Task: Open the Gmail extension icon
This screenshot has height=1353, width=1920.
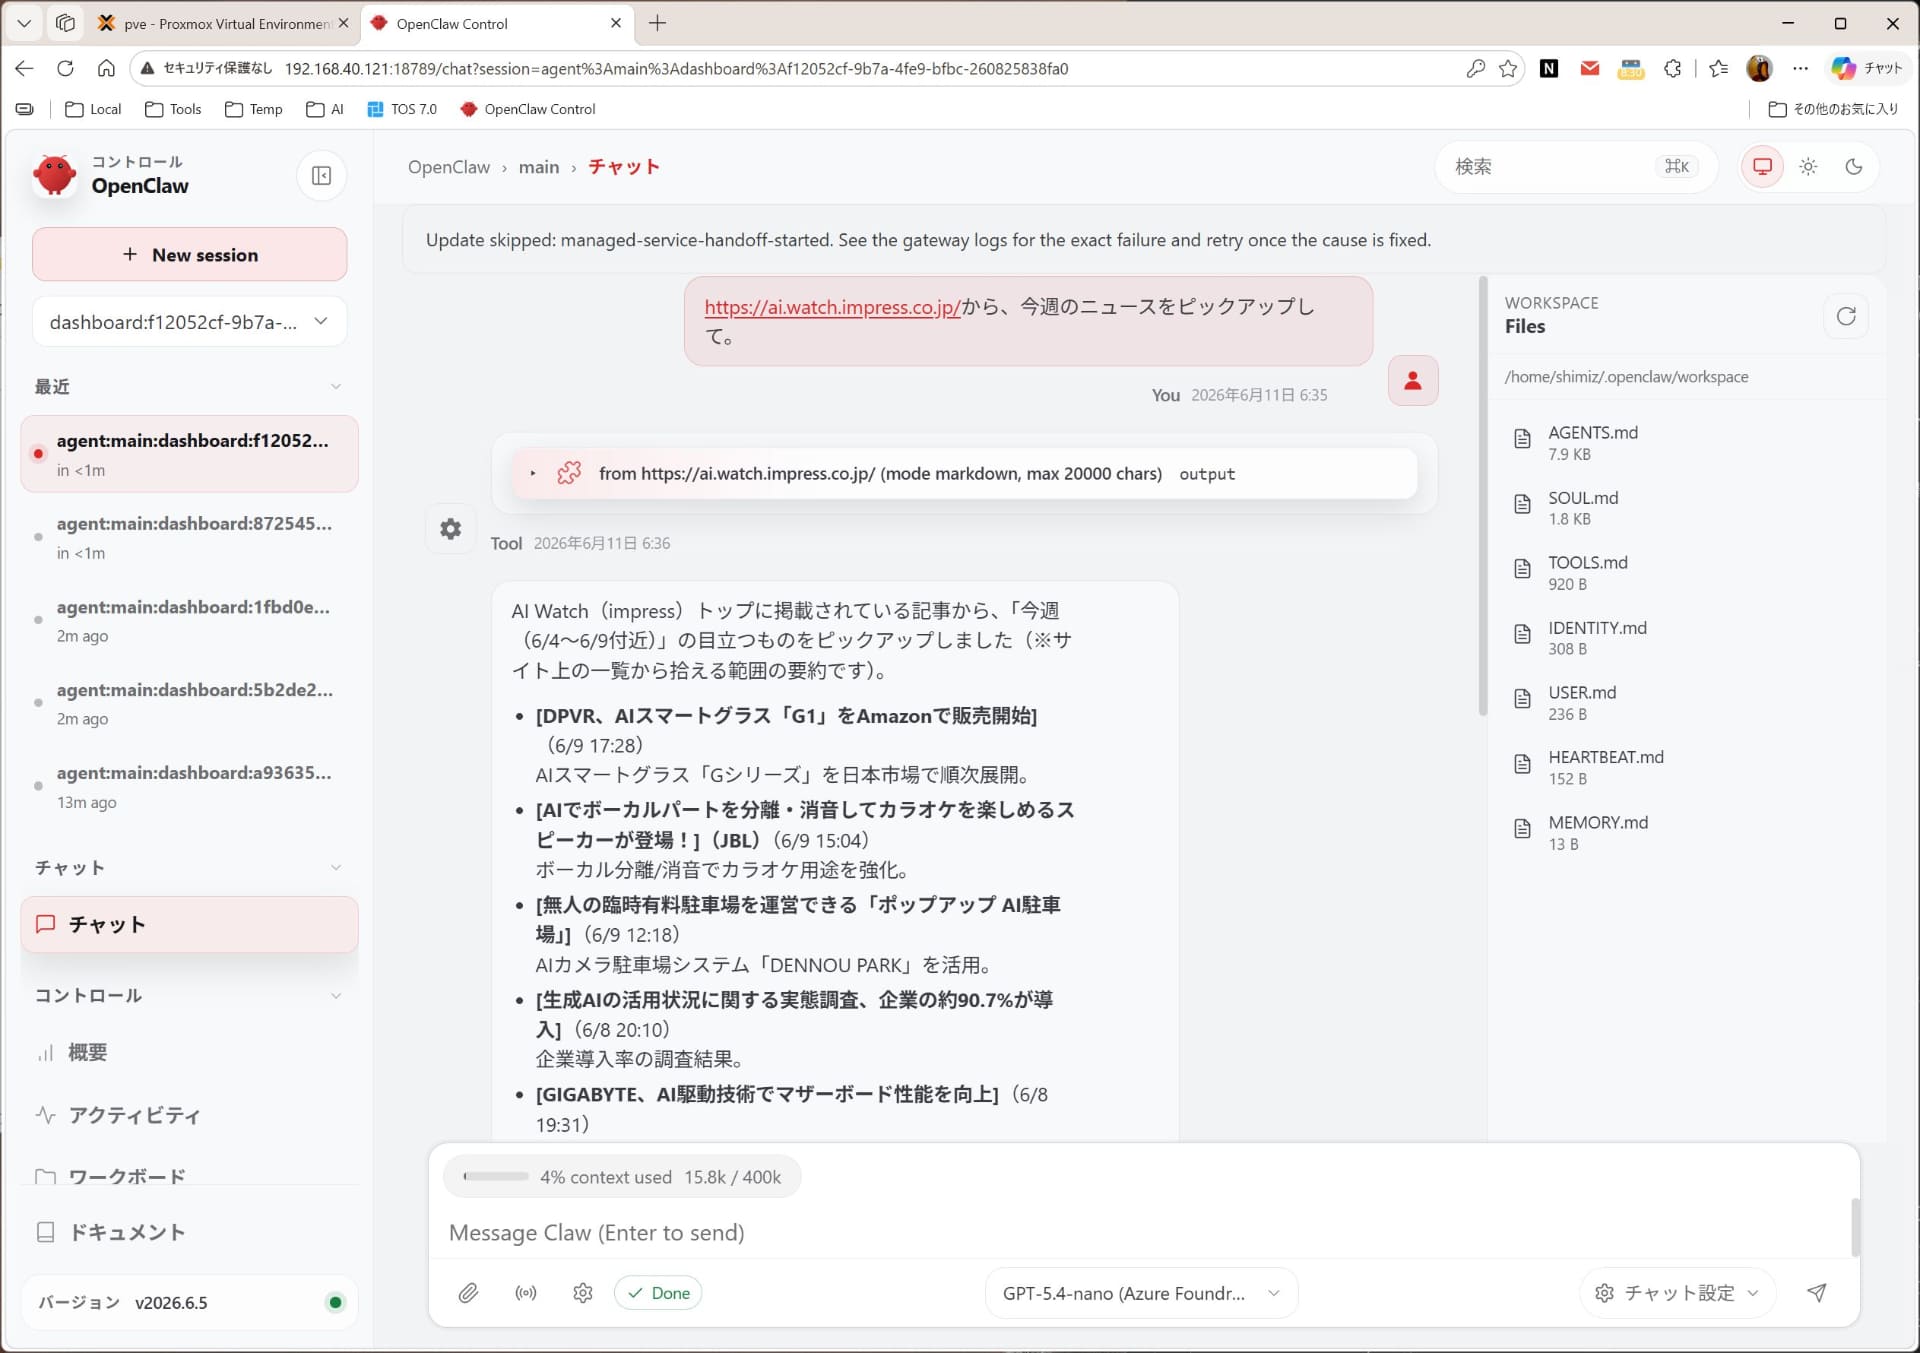Action: 1590,68
